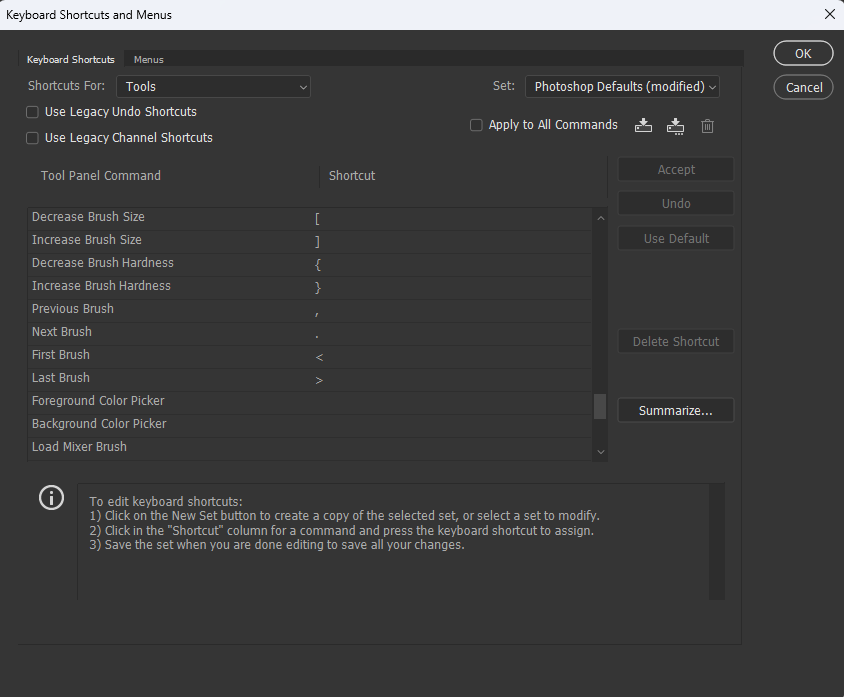Create a new set based on current set icon
The height and width of the screenshot is (697, 844).
(x=675, y=125)
